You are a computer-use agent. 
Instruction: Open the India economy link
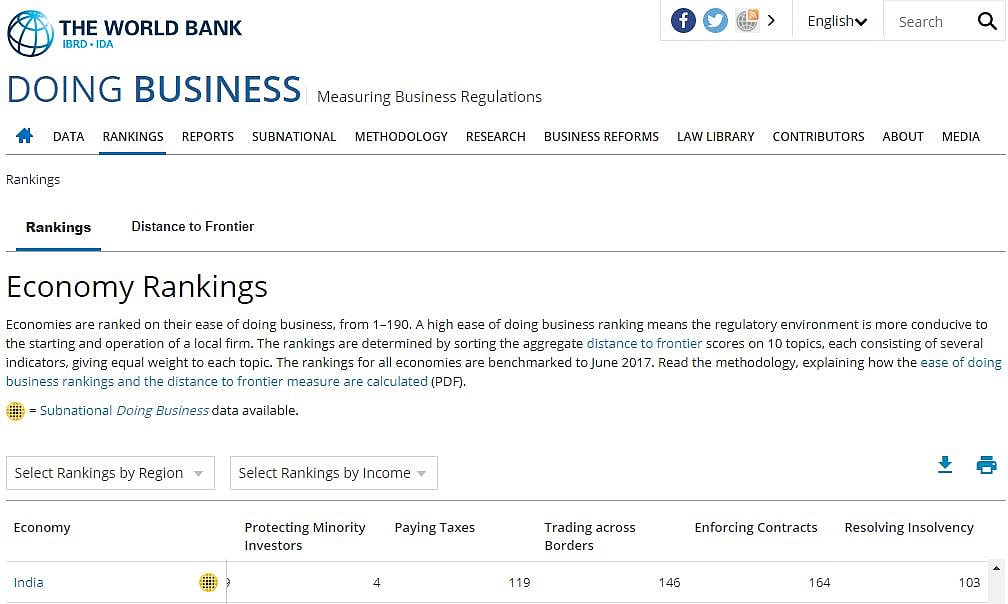[x=29, y=582]
